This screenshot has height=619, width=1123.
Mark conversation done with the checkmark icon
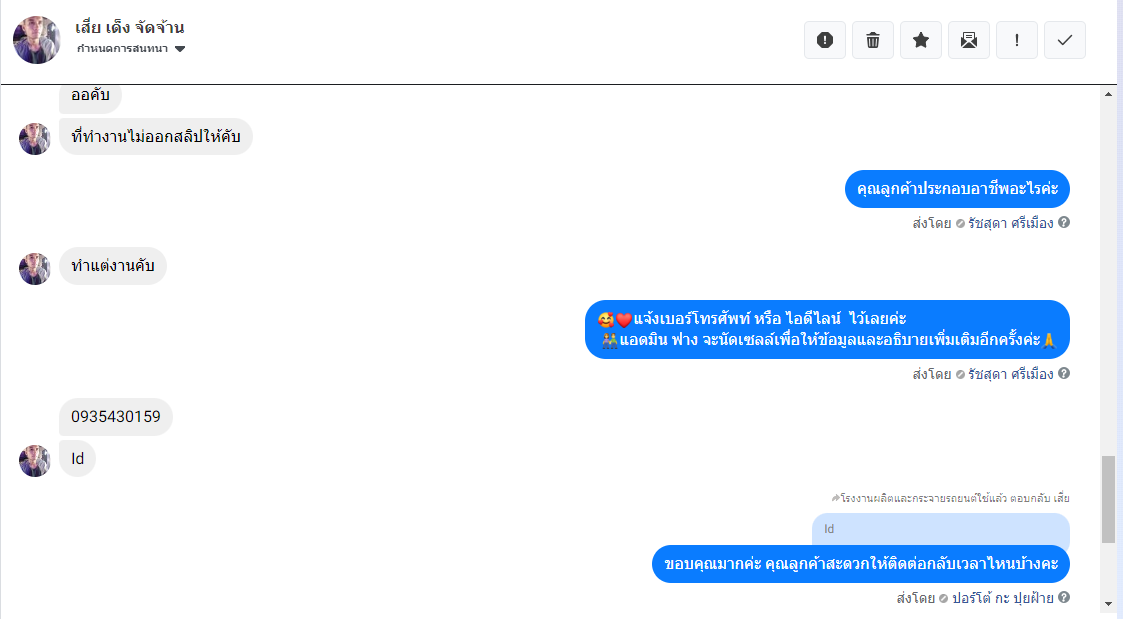pyautogui.click(x=1064, y=40)
